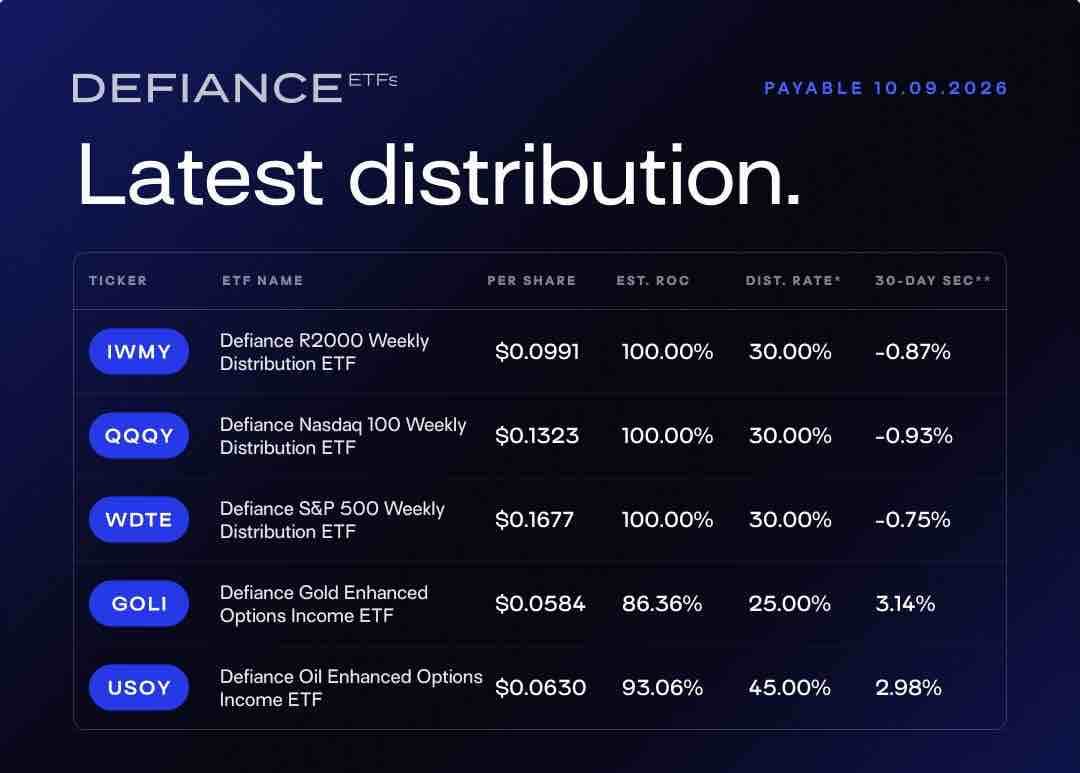Click the Payable 10.09.2026 date text
Viewport: 1080px width, 773px height.
pyautogui.click(x=886, y=88)
